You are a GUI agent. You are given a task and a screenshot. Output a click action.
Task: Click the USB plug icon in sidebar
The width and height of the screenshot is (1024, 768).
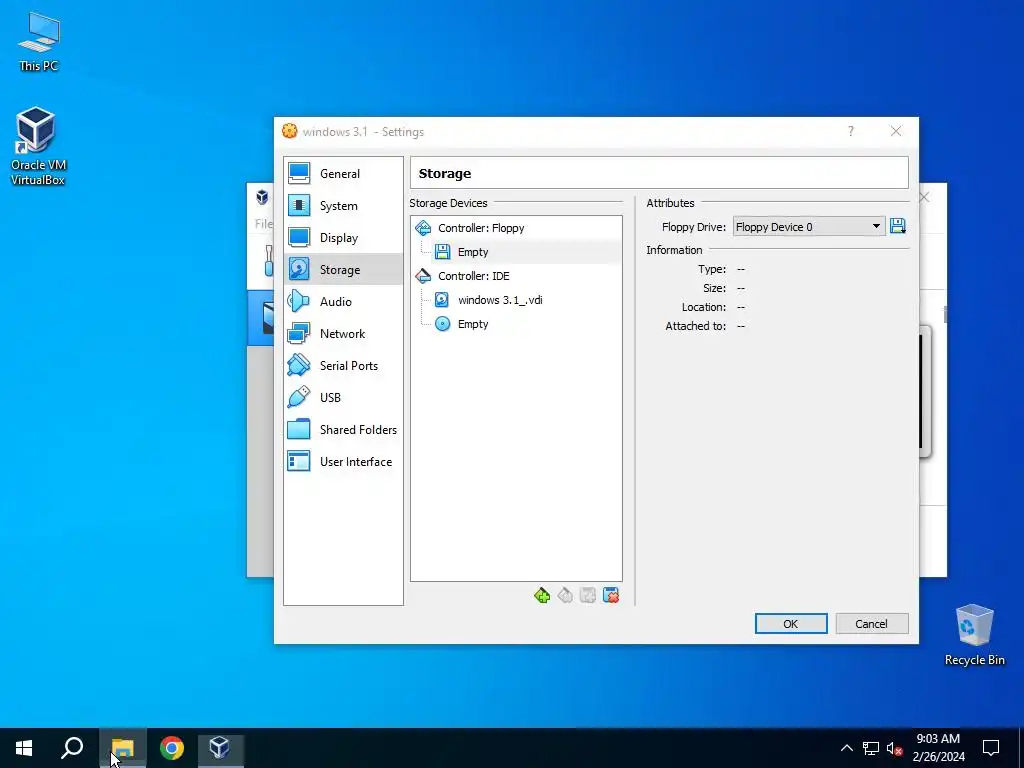[x=298, y=397]
